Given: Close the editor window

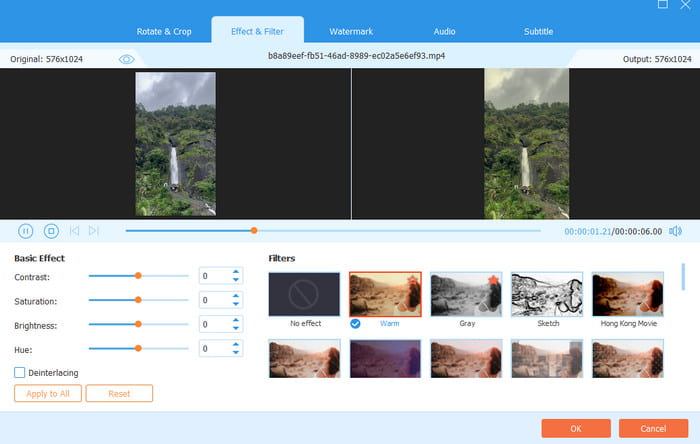Looking at the screenshot, I should [685, 4].
